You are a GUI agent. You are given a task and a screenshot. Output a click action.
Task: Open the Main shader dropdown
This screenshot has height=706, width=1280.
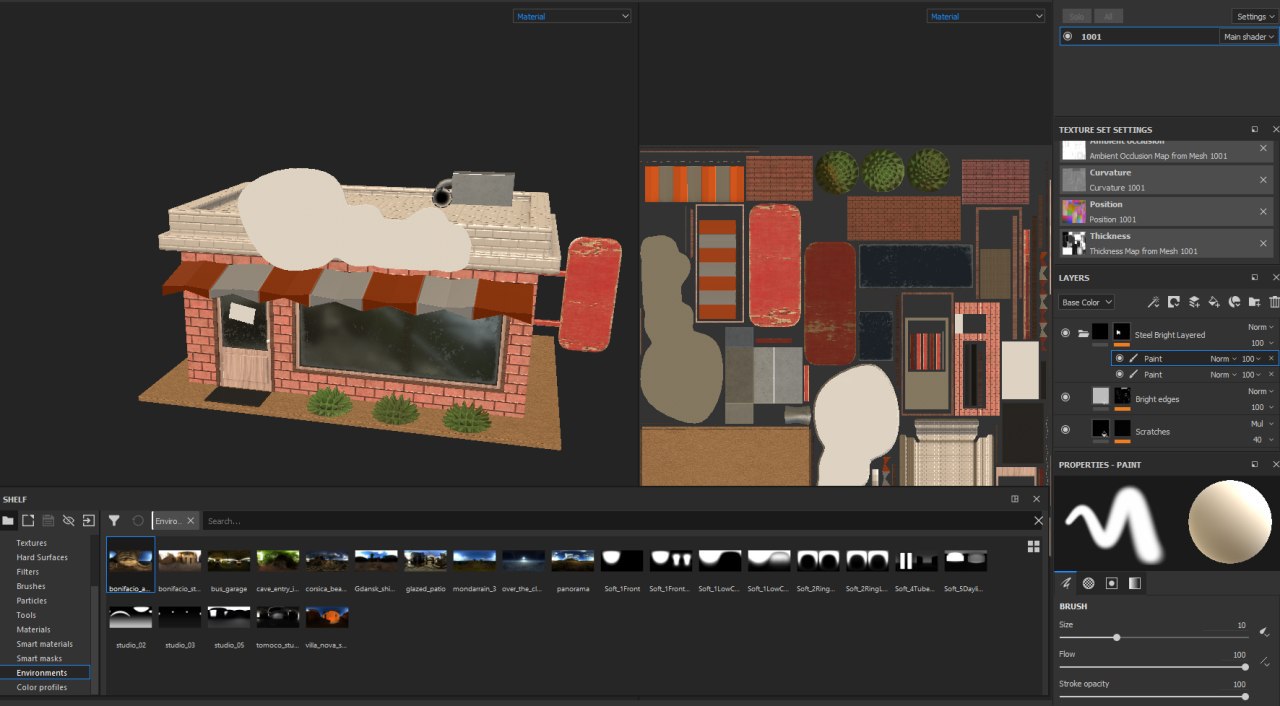1249,36
